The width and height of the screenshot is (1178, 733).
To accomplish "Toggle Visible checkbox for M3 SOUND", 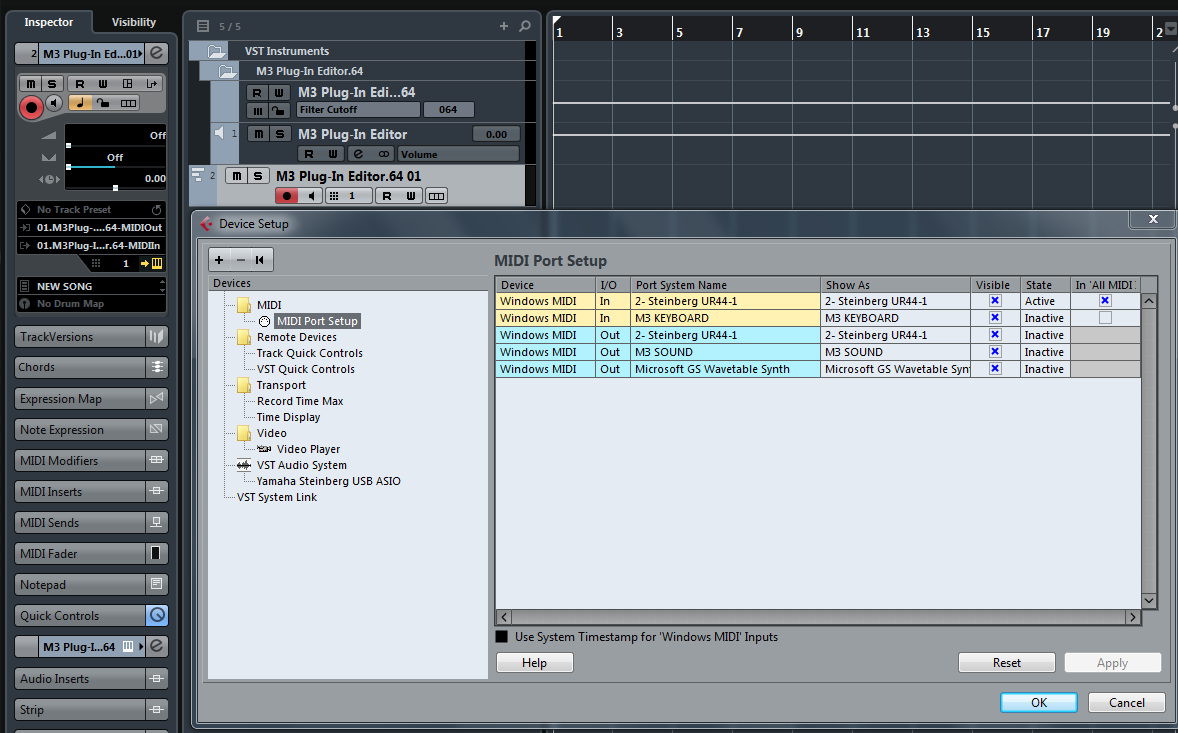I will (995, 351).
